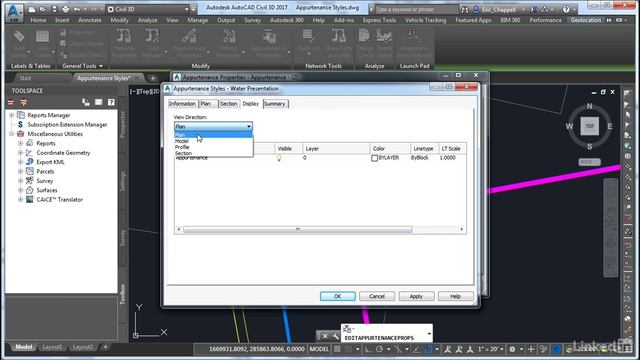Toggle the blue circle status bar button
This screenshot has width=640, height=360.
click(556, 349)
